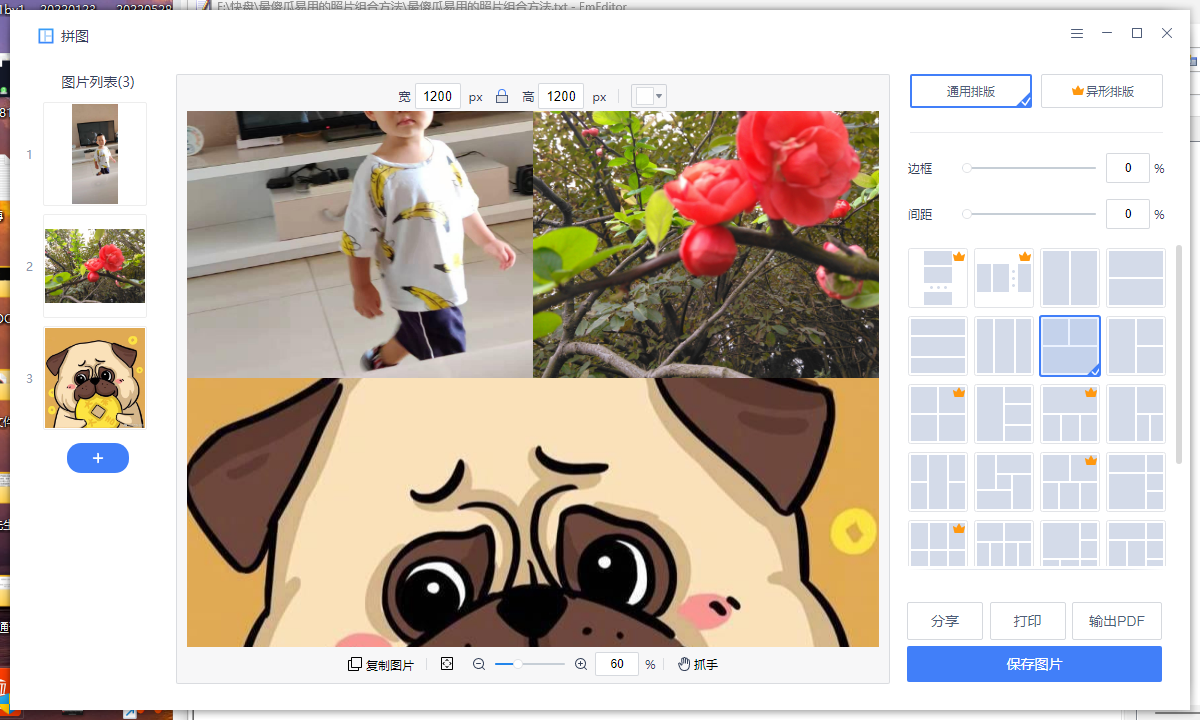
Task: Open the hamburger menu in title bar
Action: [1077, 33]
